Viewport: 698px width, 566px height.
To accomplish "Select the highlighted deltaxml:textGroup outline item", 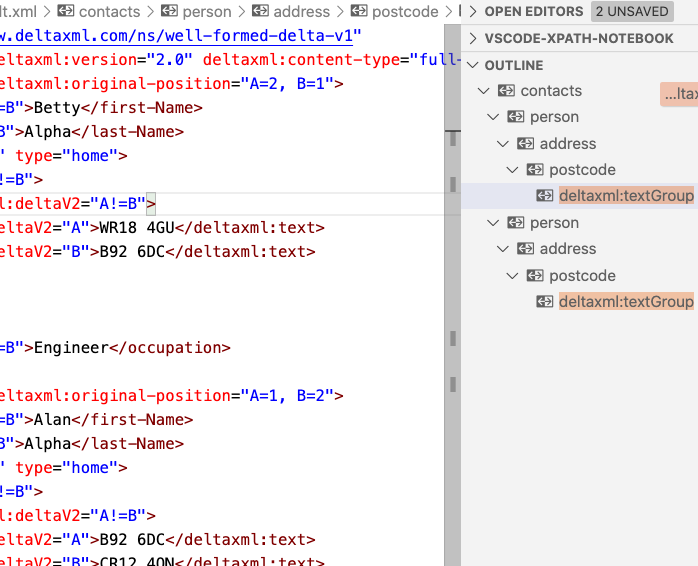I will click(x=625, y=196).
